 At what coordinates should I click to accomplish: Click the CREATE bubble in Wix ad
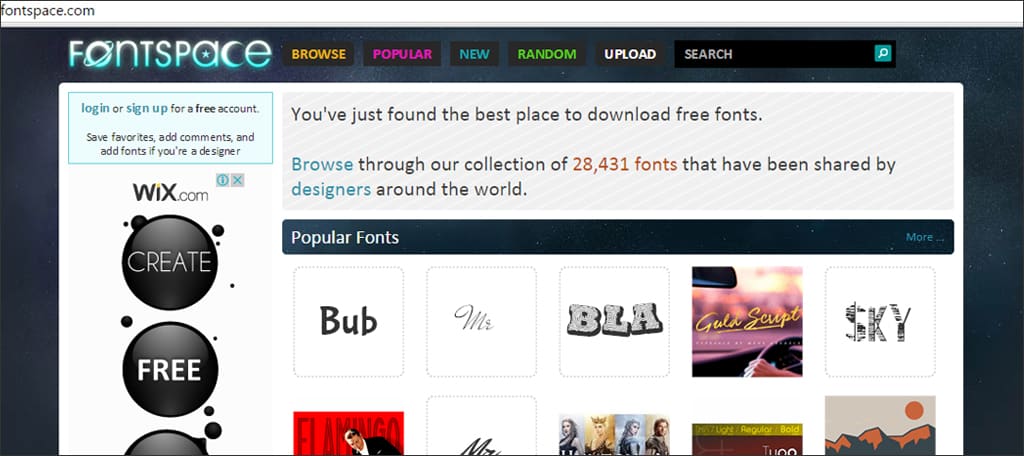pyautogui.click(x=170, y=262)
